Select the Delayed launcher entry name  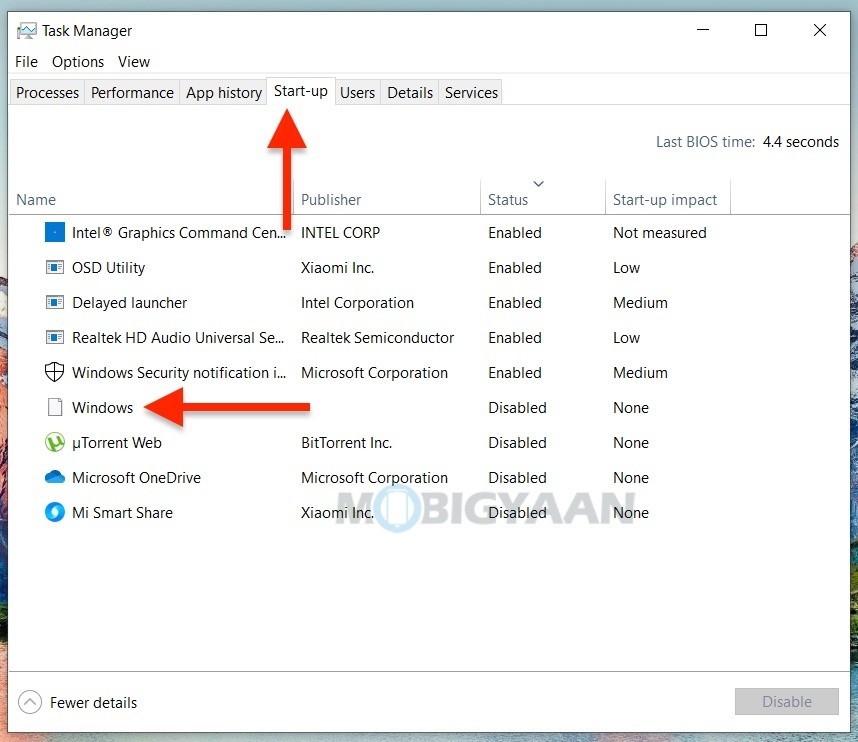click(x=130, y=303)
